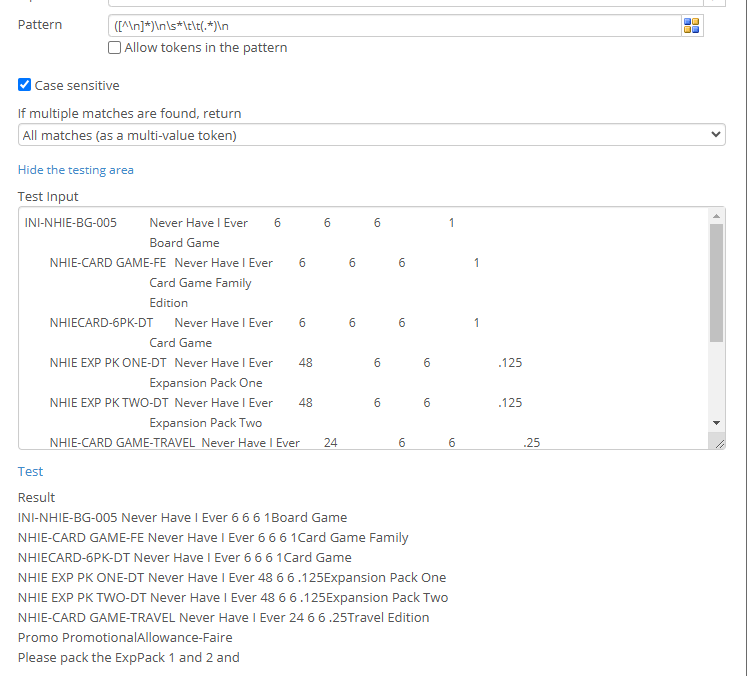Viewport: 747px width, 676px height.
Task: Click 'NHIECARD-6PK-DT' in the Test Input
Action: [x=101, y=323]
